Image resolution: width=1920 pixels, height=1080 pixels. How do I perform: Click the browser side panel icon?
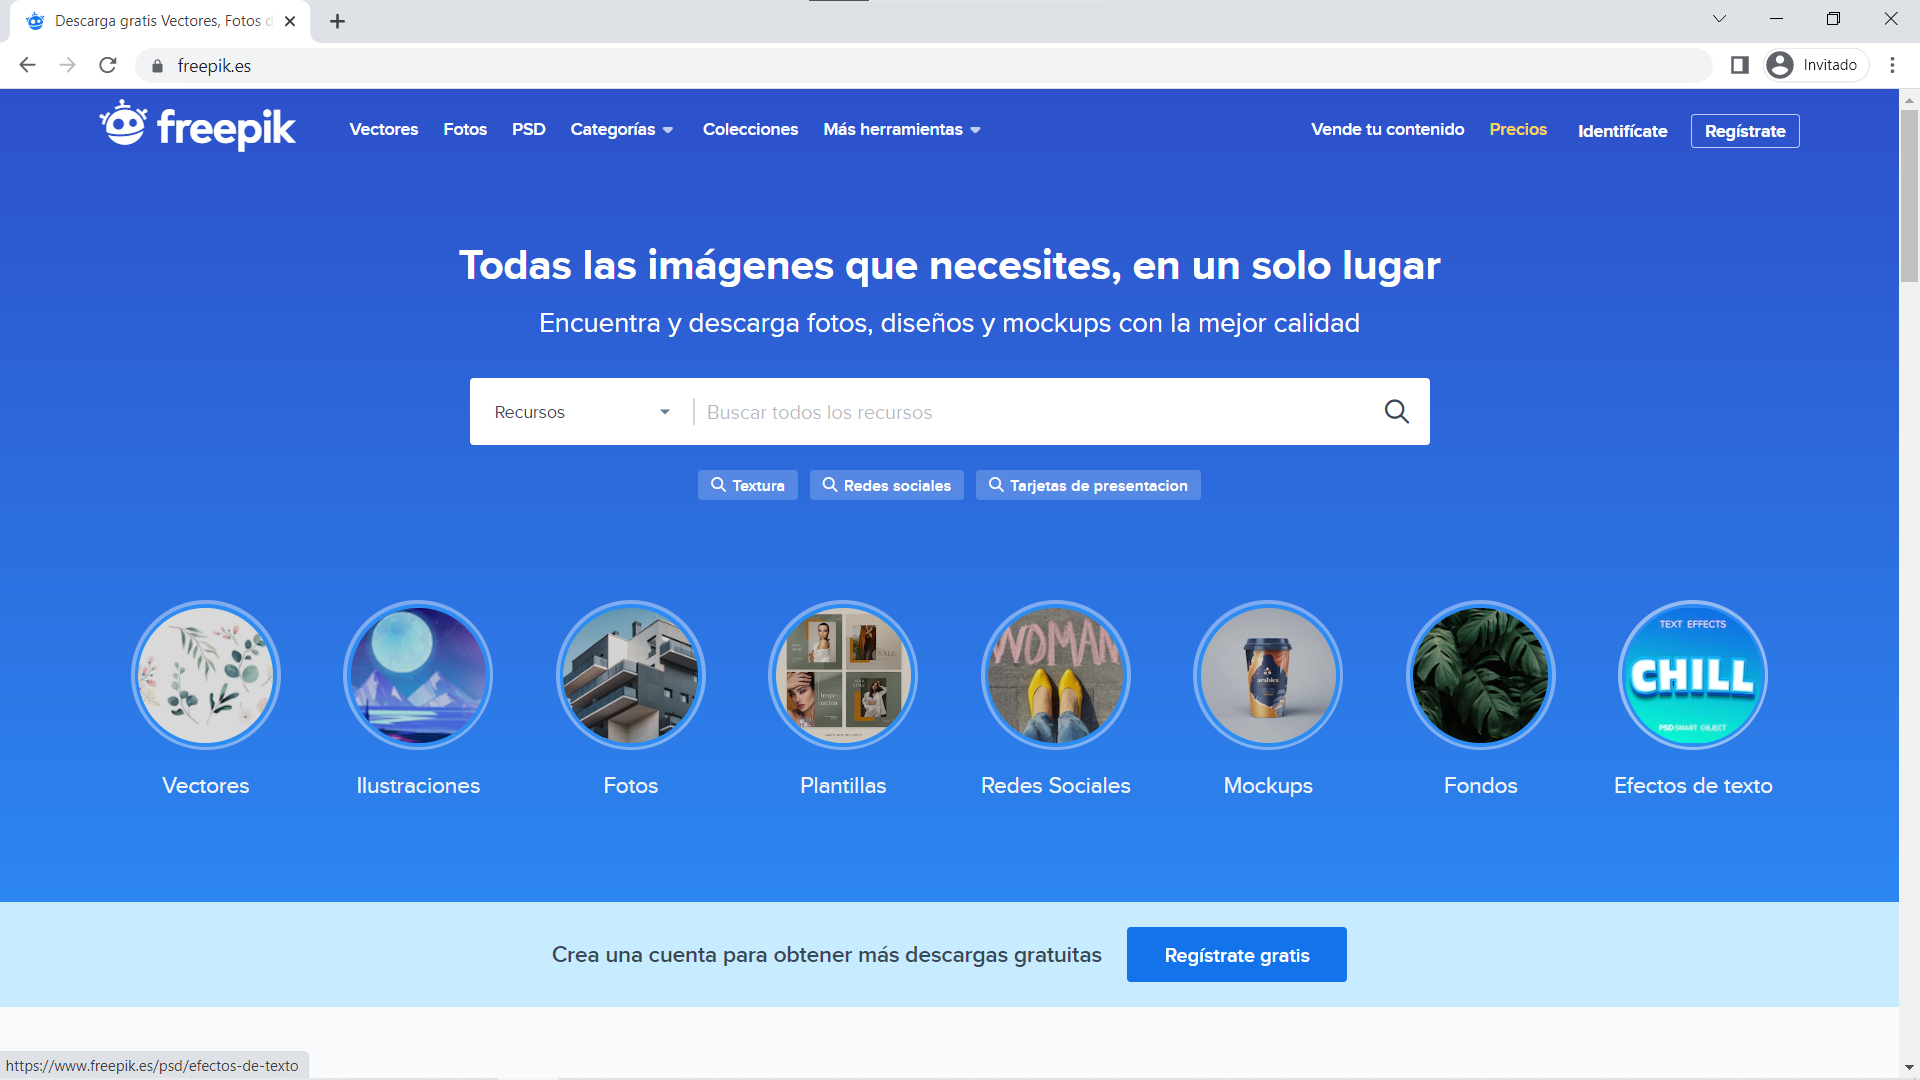click(x=1739, y=65)
